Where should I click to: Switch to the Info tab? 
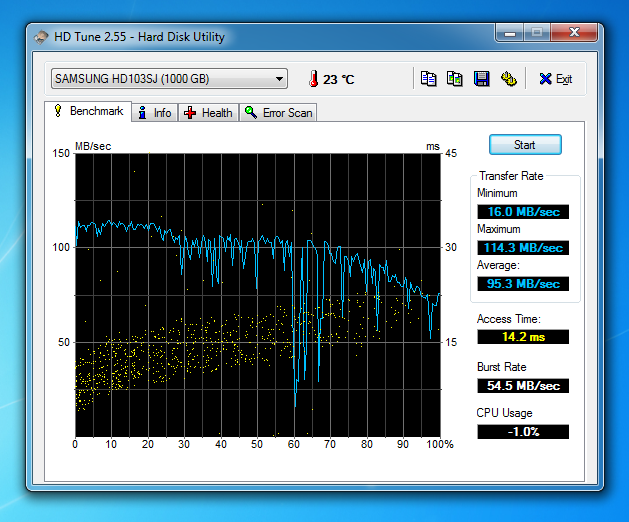click(x=155, y=113)
